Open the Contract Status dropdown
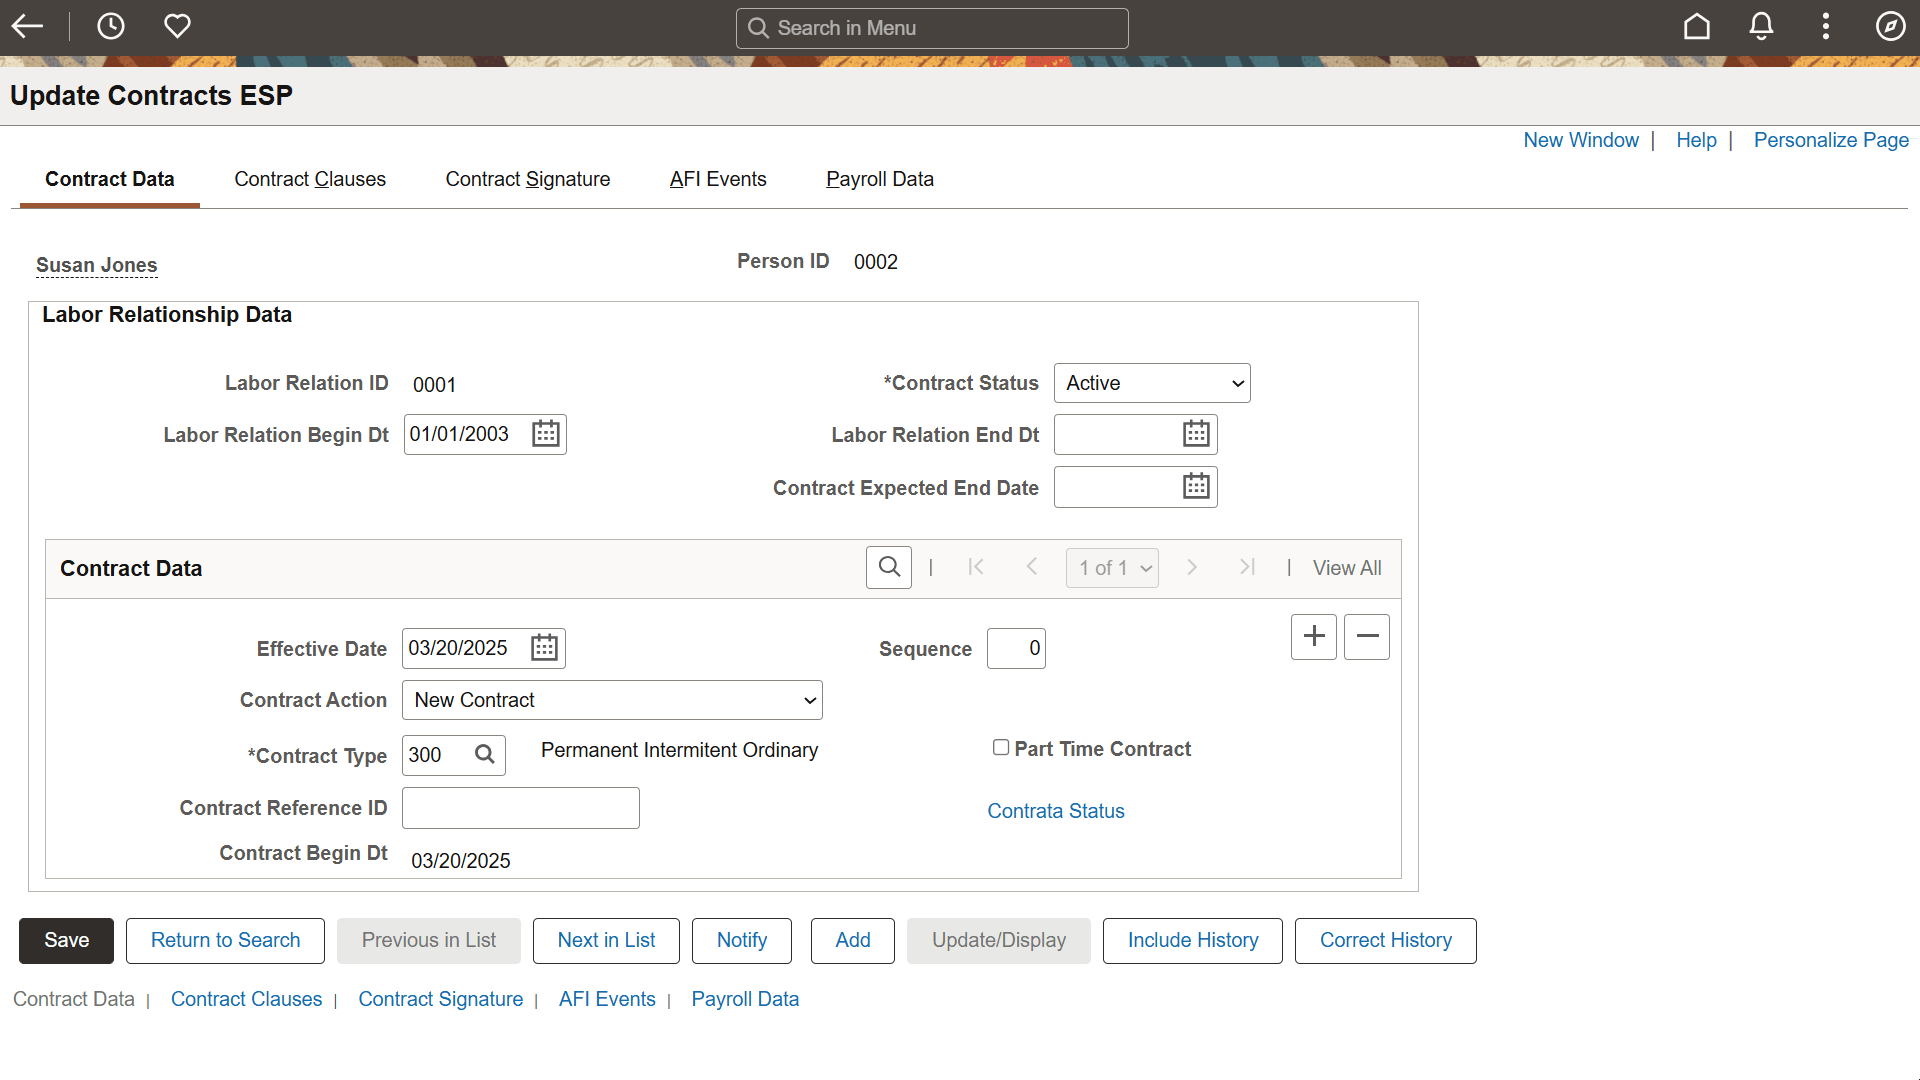1920x1080 pixels. pyautogui.click(x=1151, y=382)
